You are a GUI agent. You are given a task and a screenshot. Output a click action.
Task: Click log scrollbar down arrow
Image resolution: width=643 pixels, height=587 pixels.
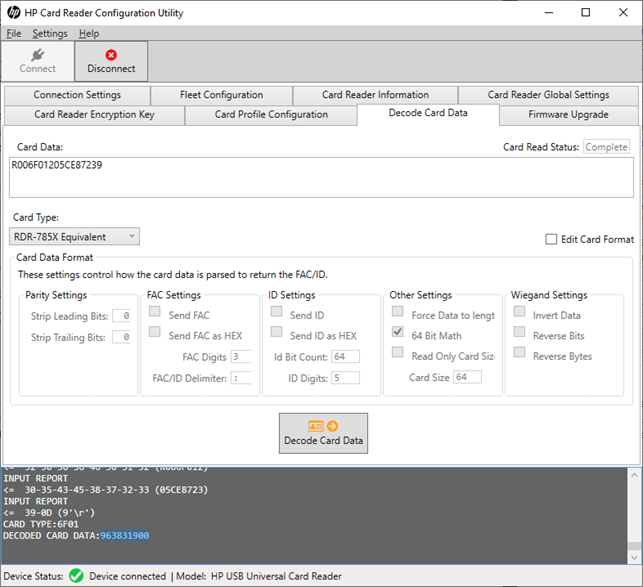click(x=634, y=557)
